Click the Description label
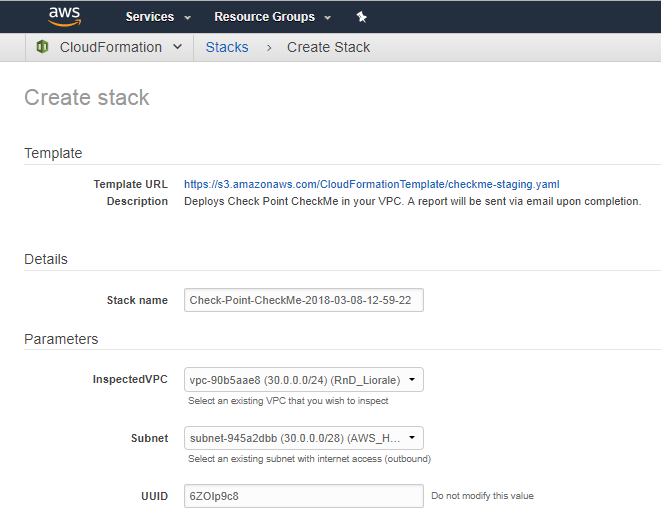 coord(137,202)
